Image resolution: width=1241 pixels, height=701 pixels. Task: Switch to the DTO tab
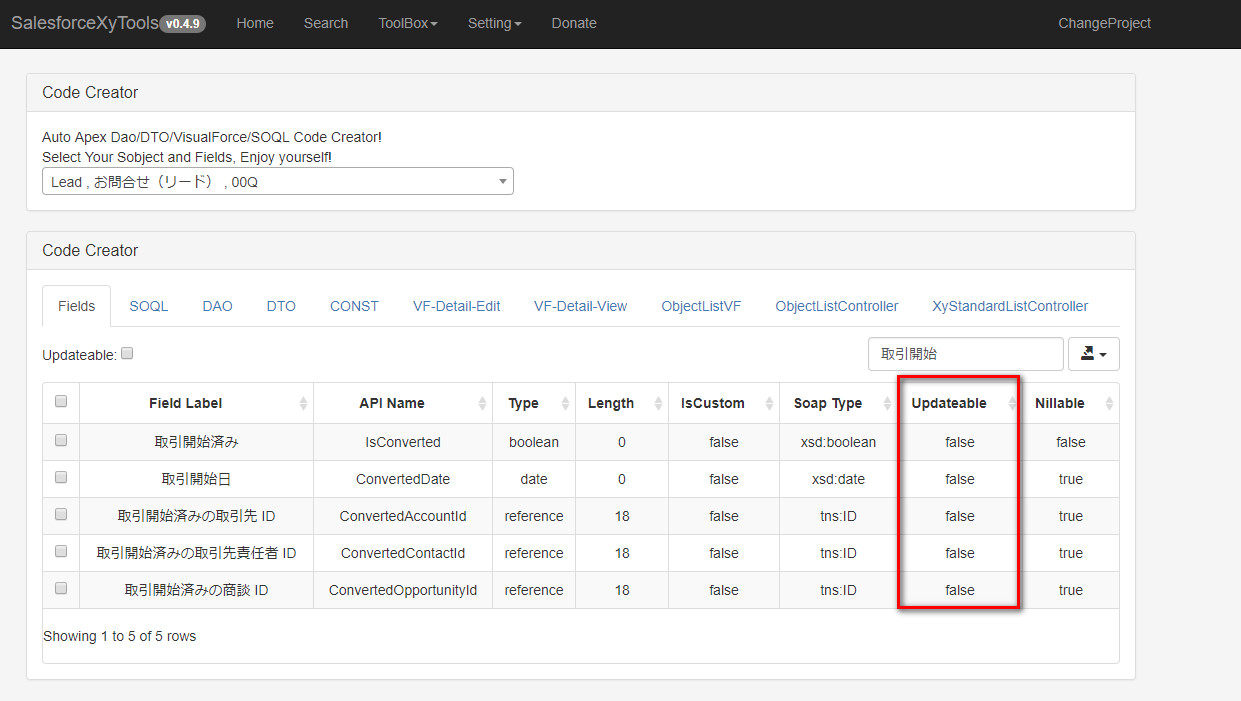tap(281, 306)
